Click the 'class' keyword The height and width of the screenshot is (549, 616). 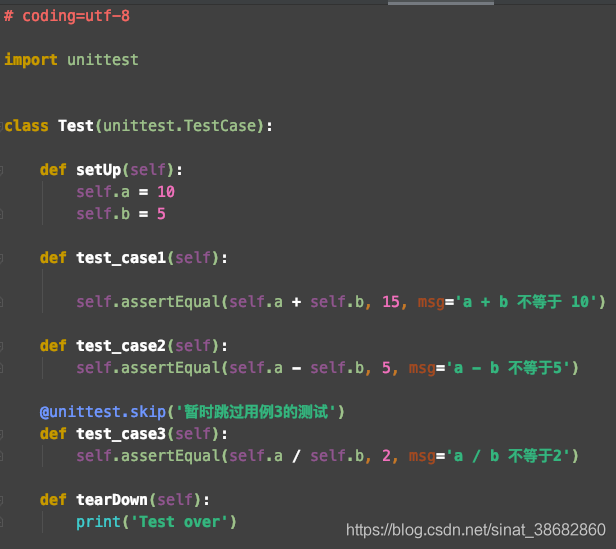point(26,126)
